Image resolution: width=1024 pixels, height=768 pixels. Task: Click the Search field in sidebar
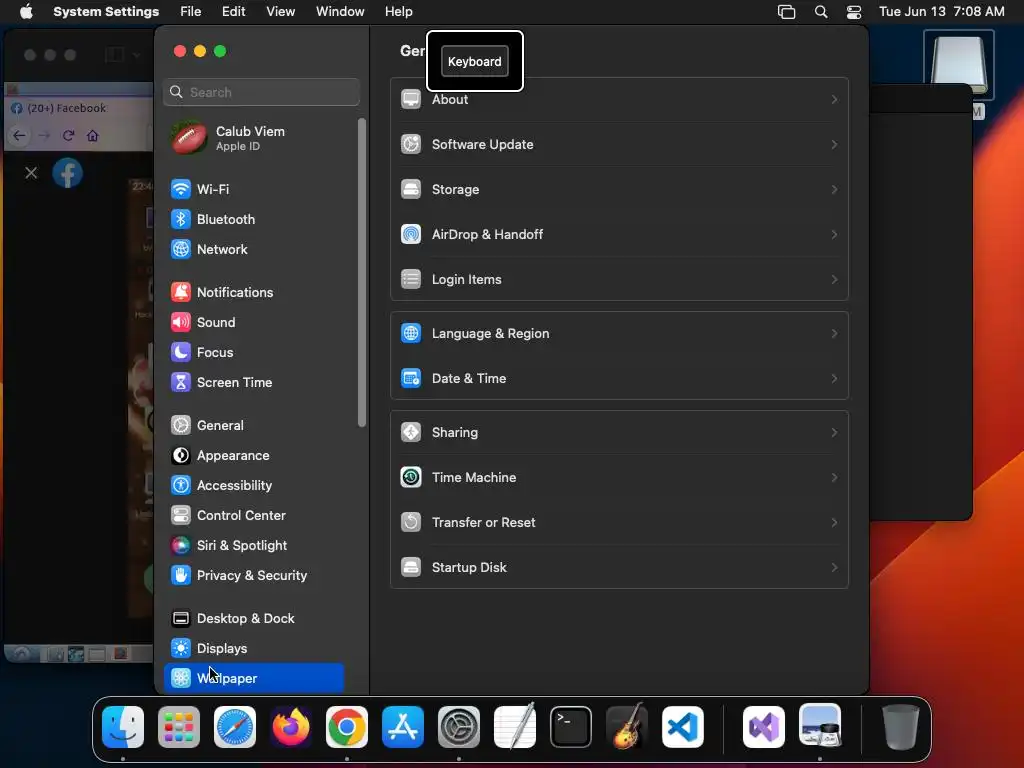261,92
